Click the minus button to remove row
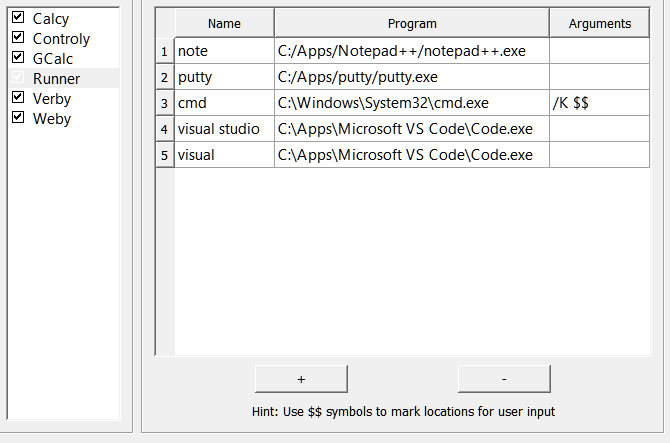The height and width of the screenshot is (443, 670). pyautogui.click(x=504, y=379)
